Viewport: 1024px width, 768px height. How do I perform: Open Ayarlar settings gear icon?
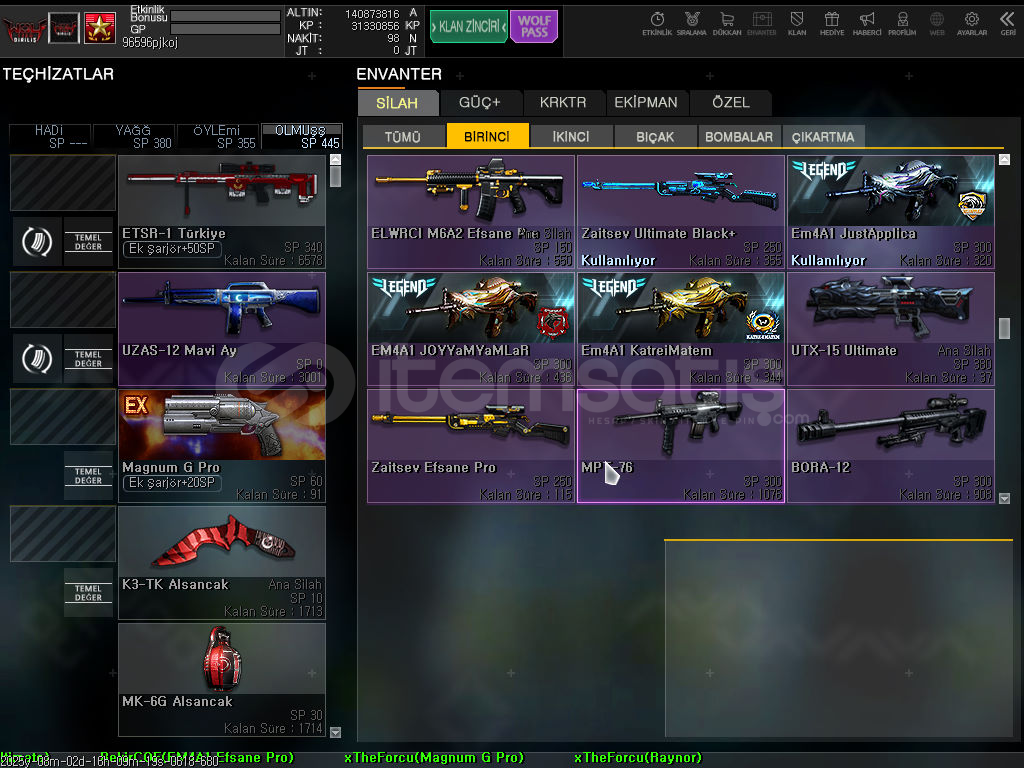(972, 24)
